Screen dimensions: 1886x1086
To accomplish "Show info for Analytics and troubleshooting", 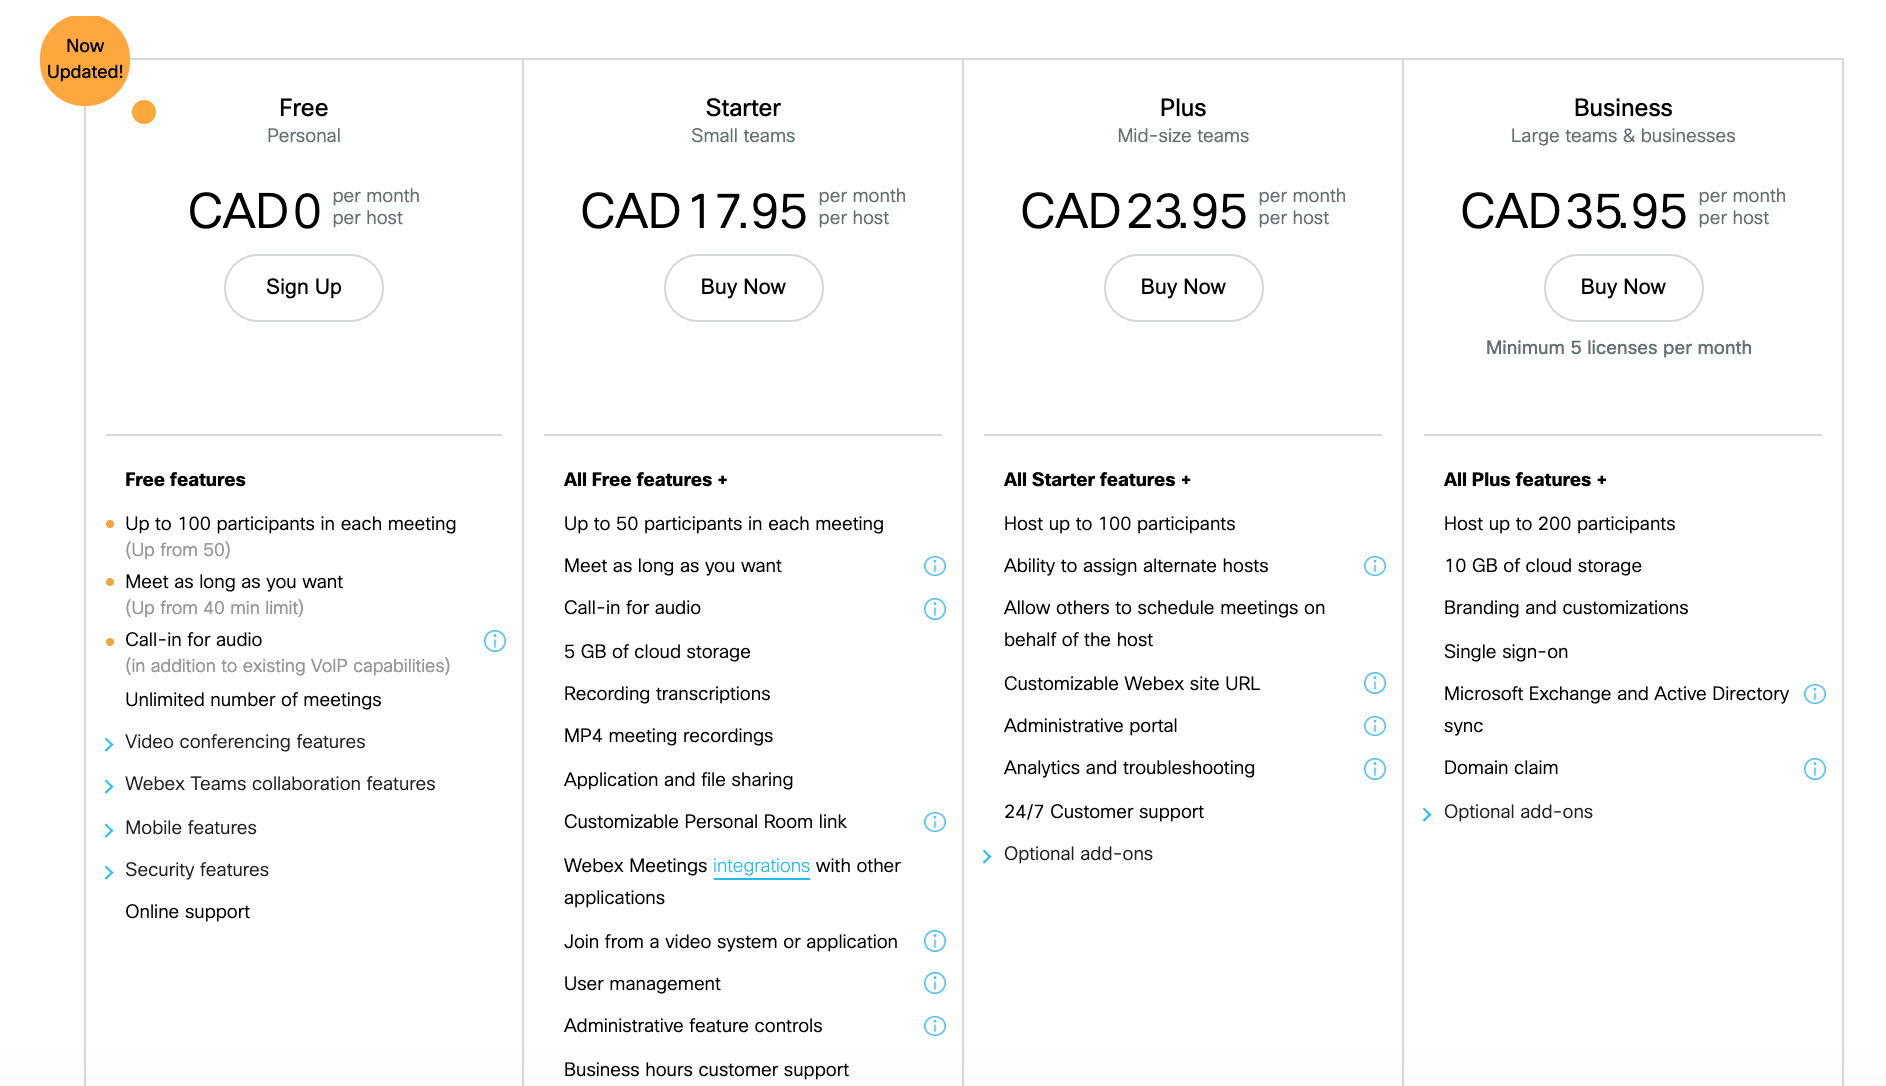I will (1374, 768).
